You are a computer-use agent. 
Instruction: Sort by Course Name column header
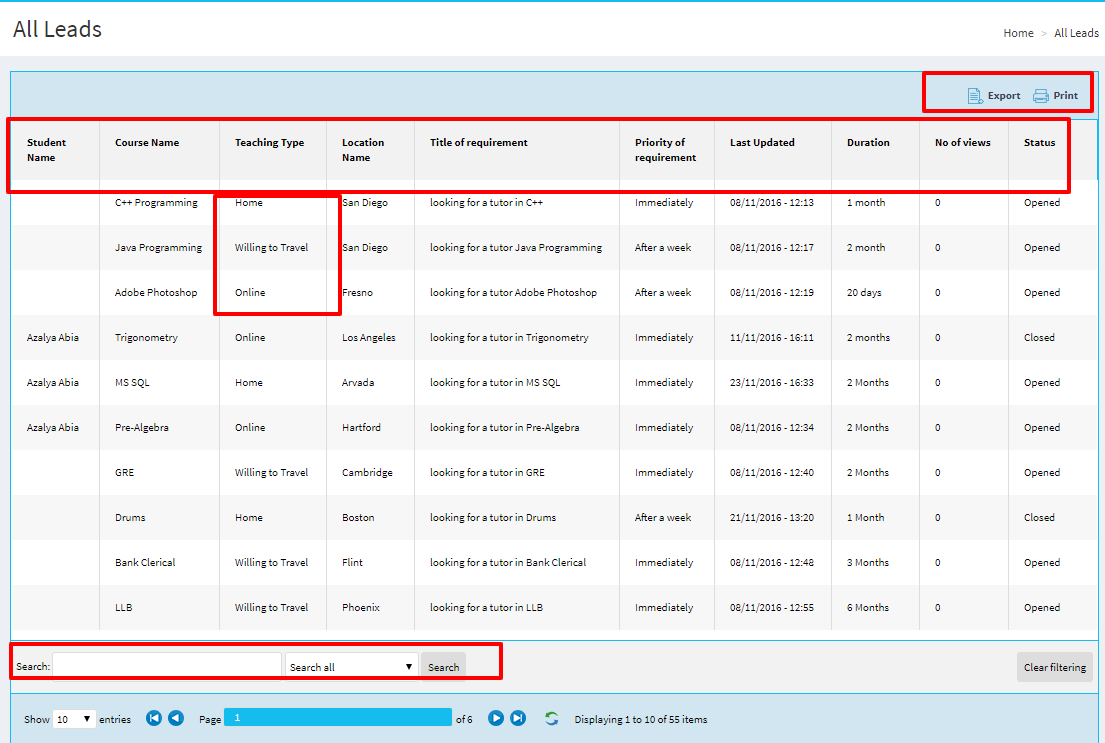[147, 143]
